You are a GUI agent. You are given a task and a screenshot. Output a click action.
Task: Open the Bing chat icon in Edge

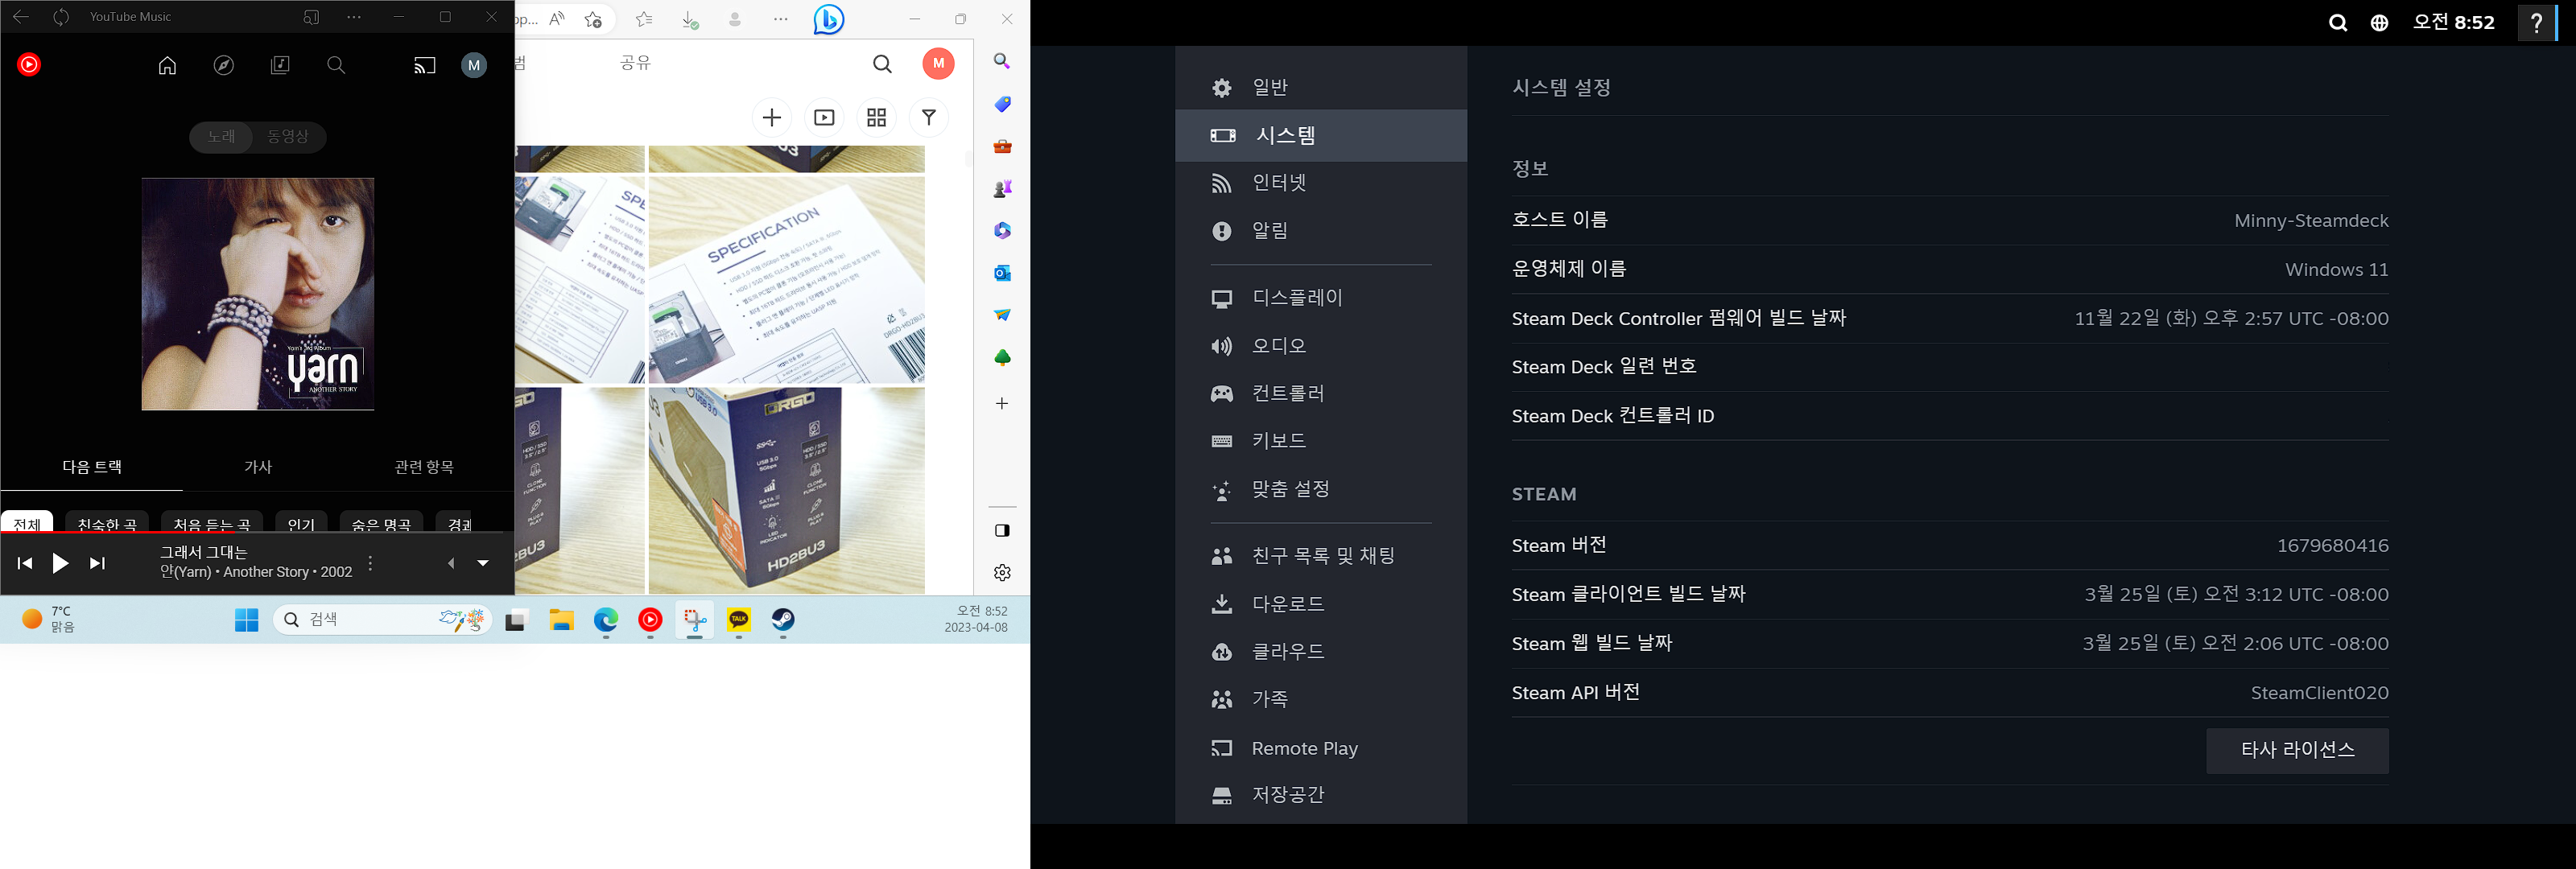tap(828, 19)
